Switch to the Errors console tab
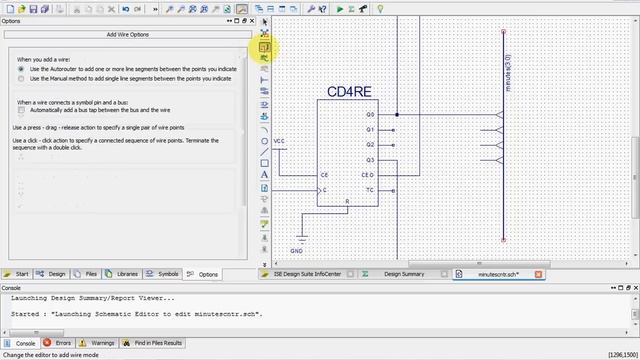The image size is (640, 360). [x=58, y=343]
